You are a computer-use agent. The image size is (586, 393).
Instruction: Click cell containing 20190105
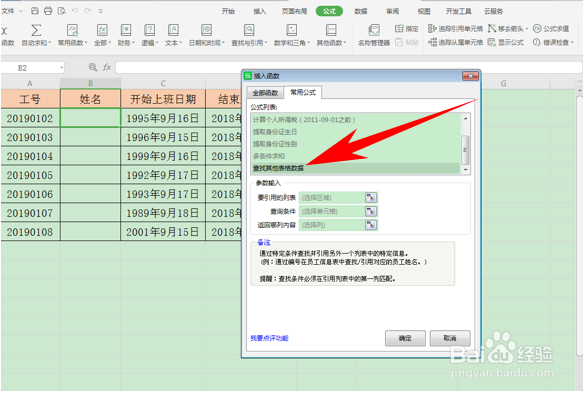click(30, 175)
